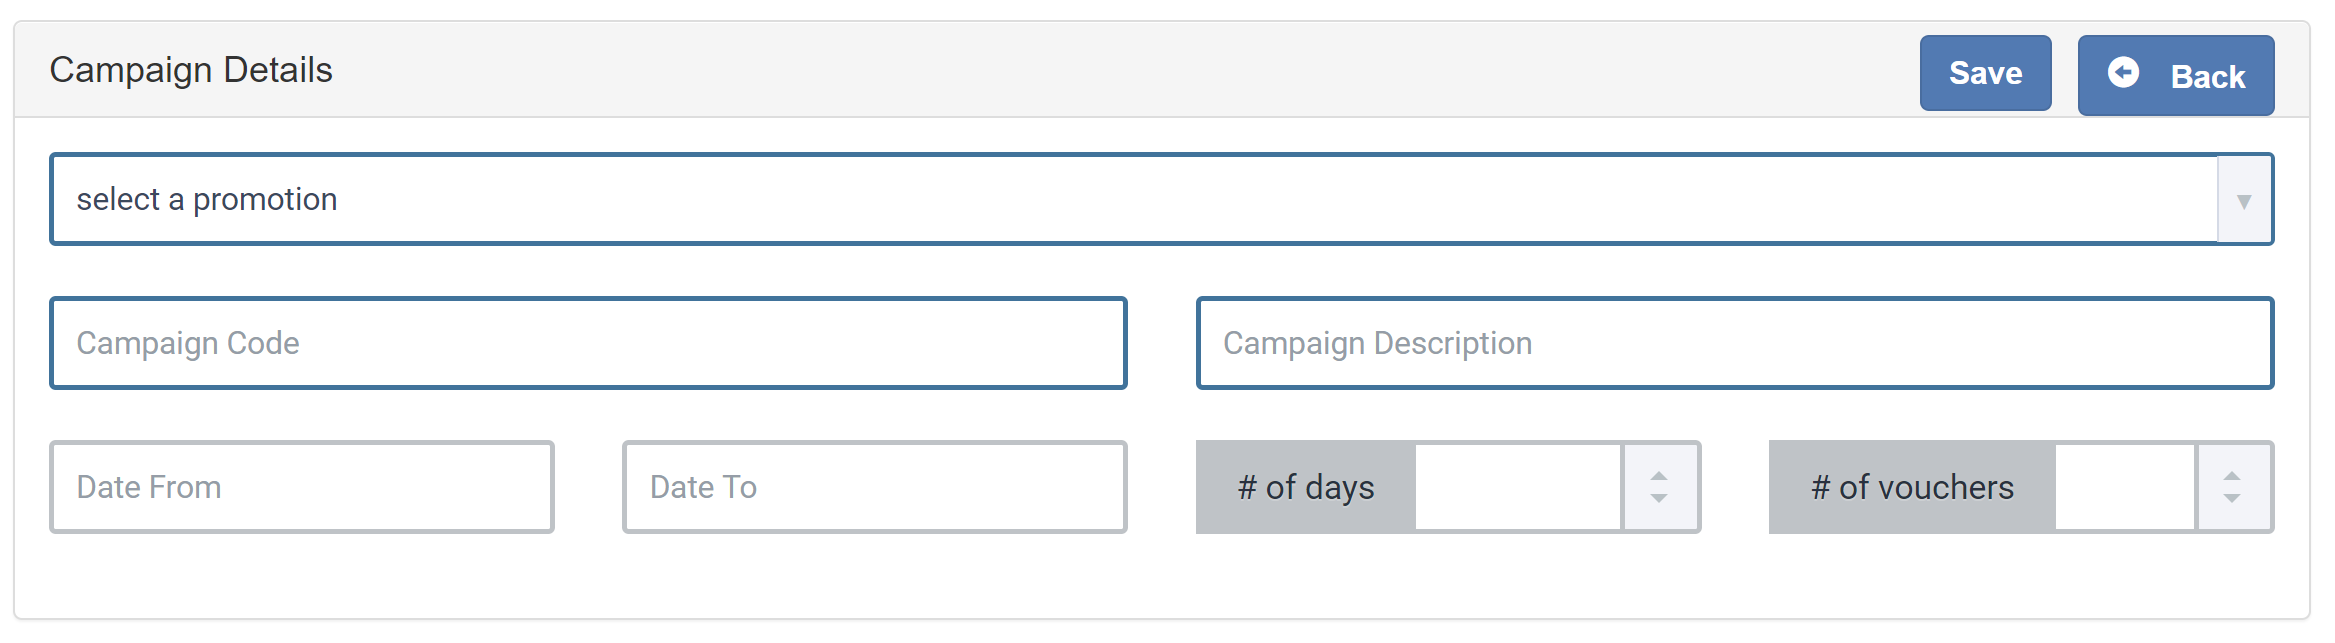2335x643 pixels.
Task: Click the 'select a promotion' placeholder text
Action: click(207, 199)
